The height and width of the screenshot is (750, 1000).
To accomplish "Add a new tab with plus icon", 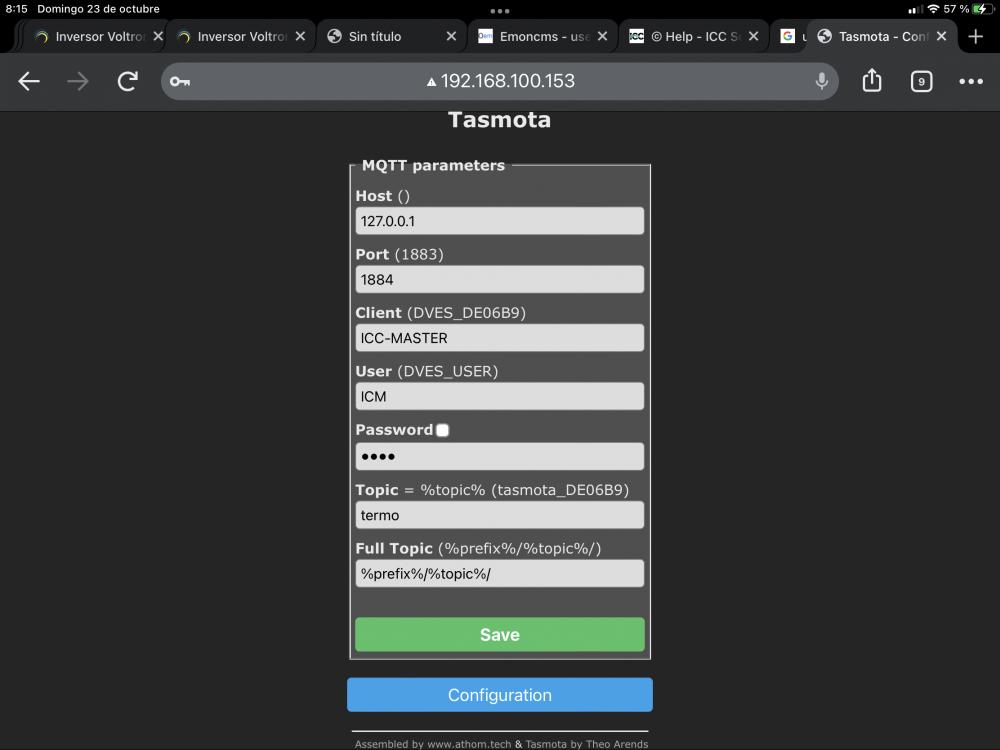I will [x=975, y=36].
